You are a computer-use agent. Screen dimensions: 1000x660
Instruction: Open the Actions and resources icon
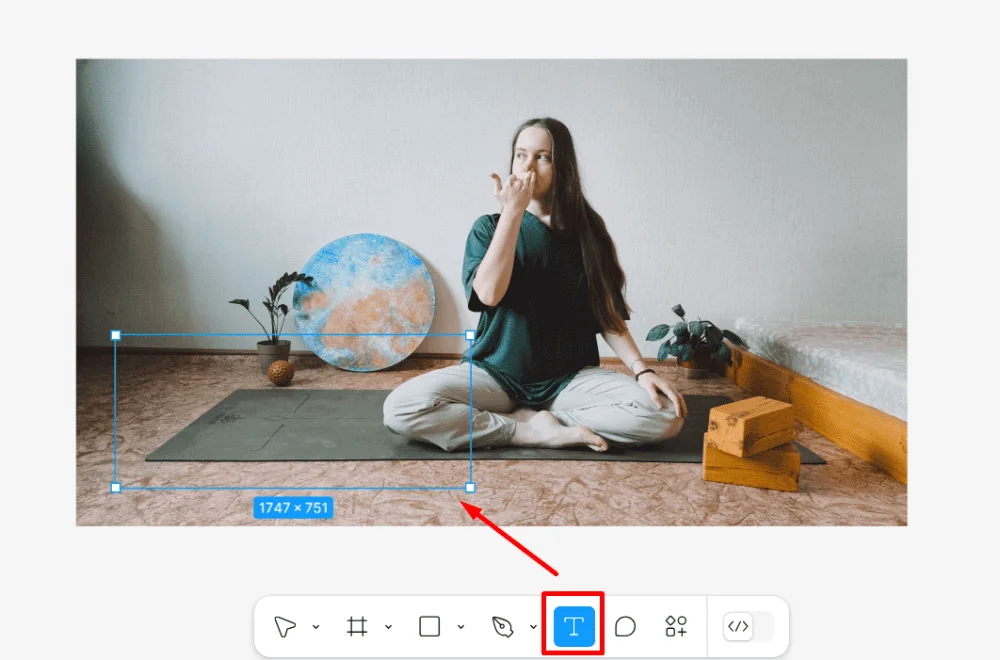pyautogui.click(x=676, y=626)
